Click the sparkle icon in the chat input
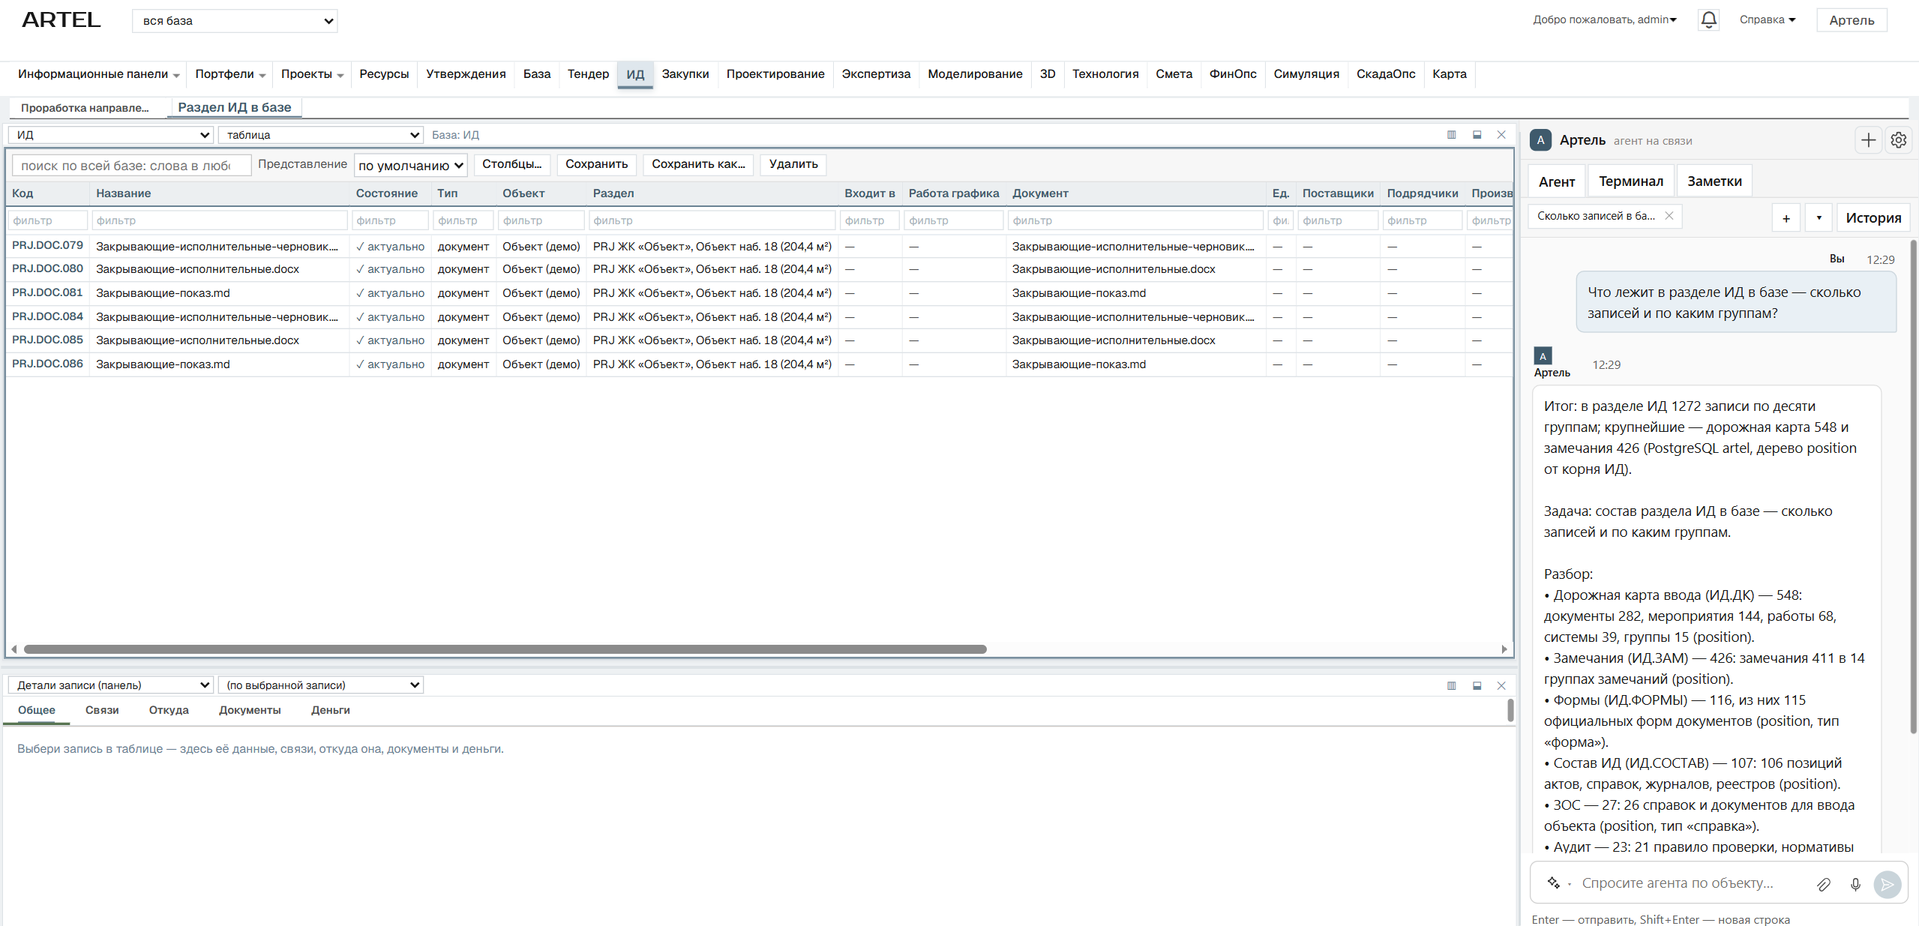Screen dimensions: 1919x926 (x=1553, y=883)
